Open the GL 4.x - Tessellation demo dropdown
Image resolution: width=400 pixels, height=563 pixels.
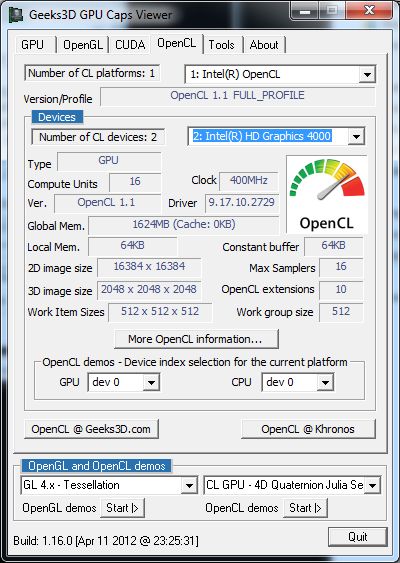pyautogui.click(x=189, y=485)
